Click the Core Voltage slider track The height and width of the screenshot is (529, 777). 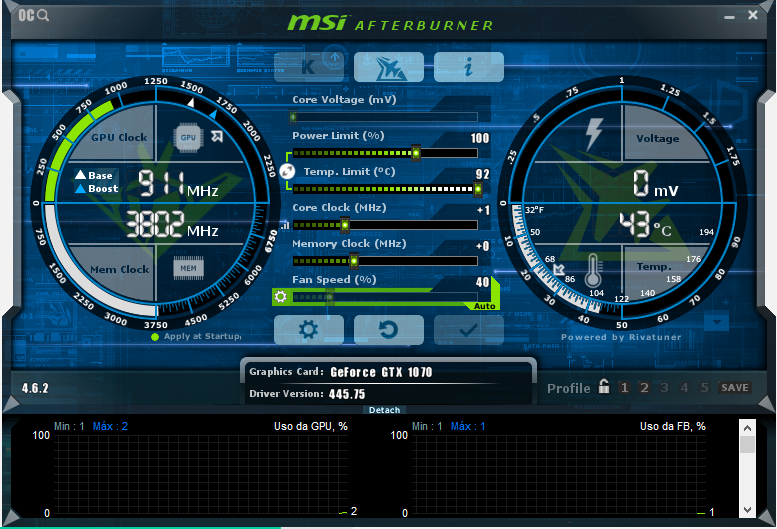click(x=385, y=117)
